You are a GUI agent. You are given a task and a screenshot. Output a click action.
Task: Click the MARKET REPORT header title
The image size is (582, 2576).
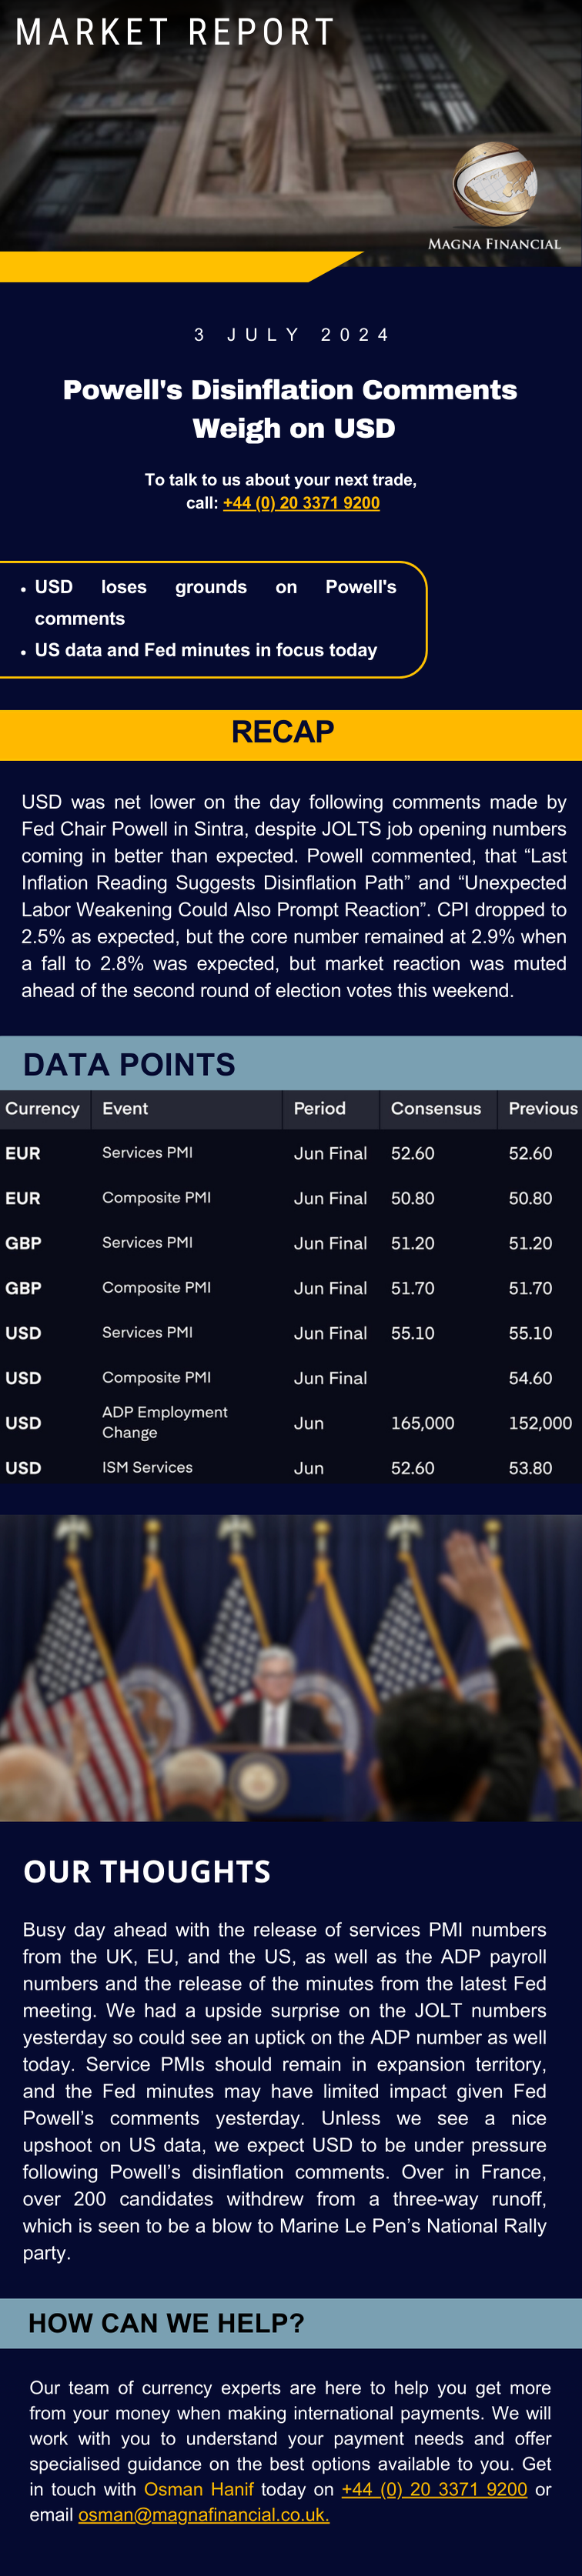tap(175, 32)
